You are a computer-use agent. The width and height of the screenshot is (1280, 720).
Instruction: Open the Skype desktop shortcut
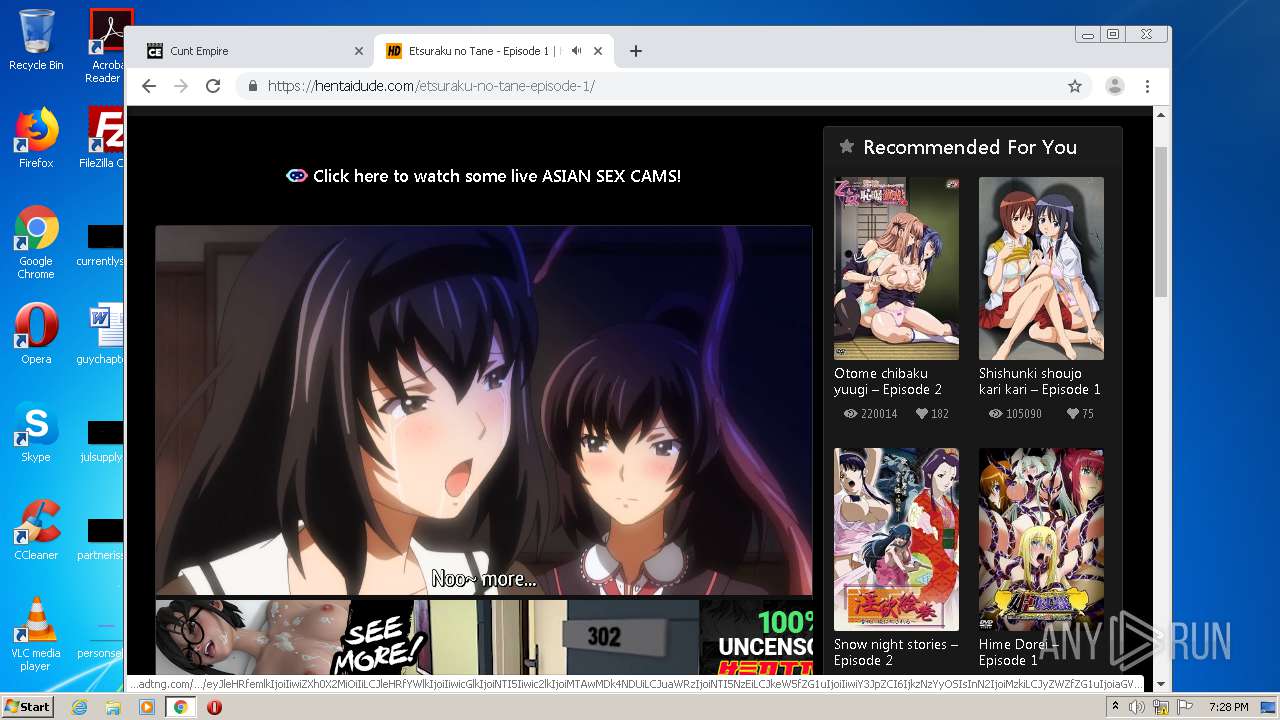coord(36,432)
